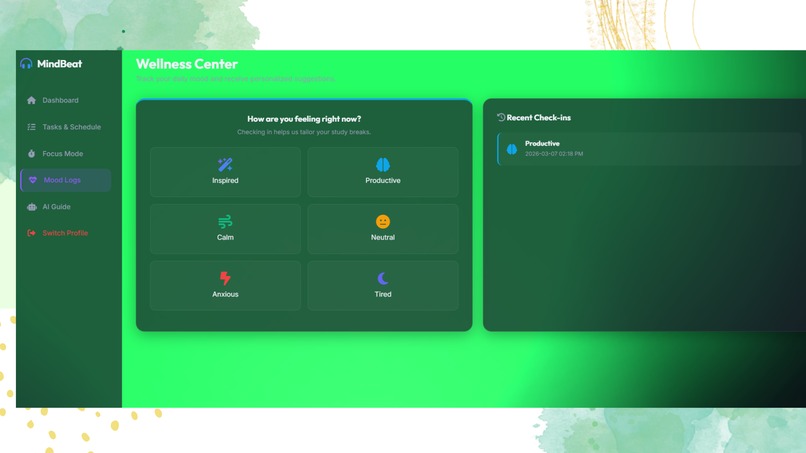Click the Neutral face emoji icon

tap(383, 222)
